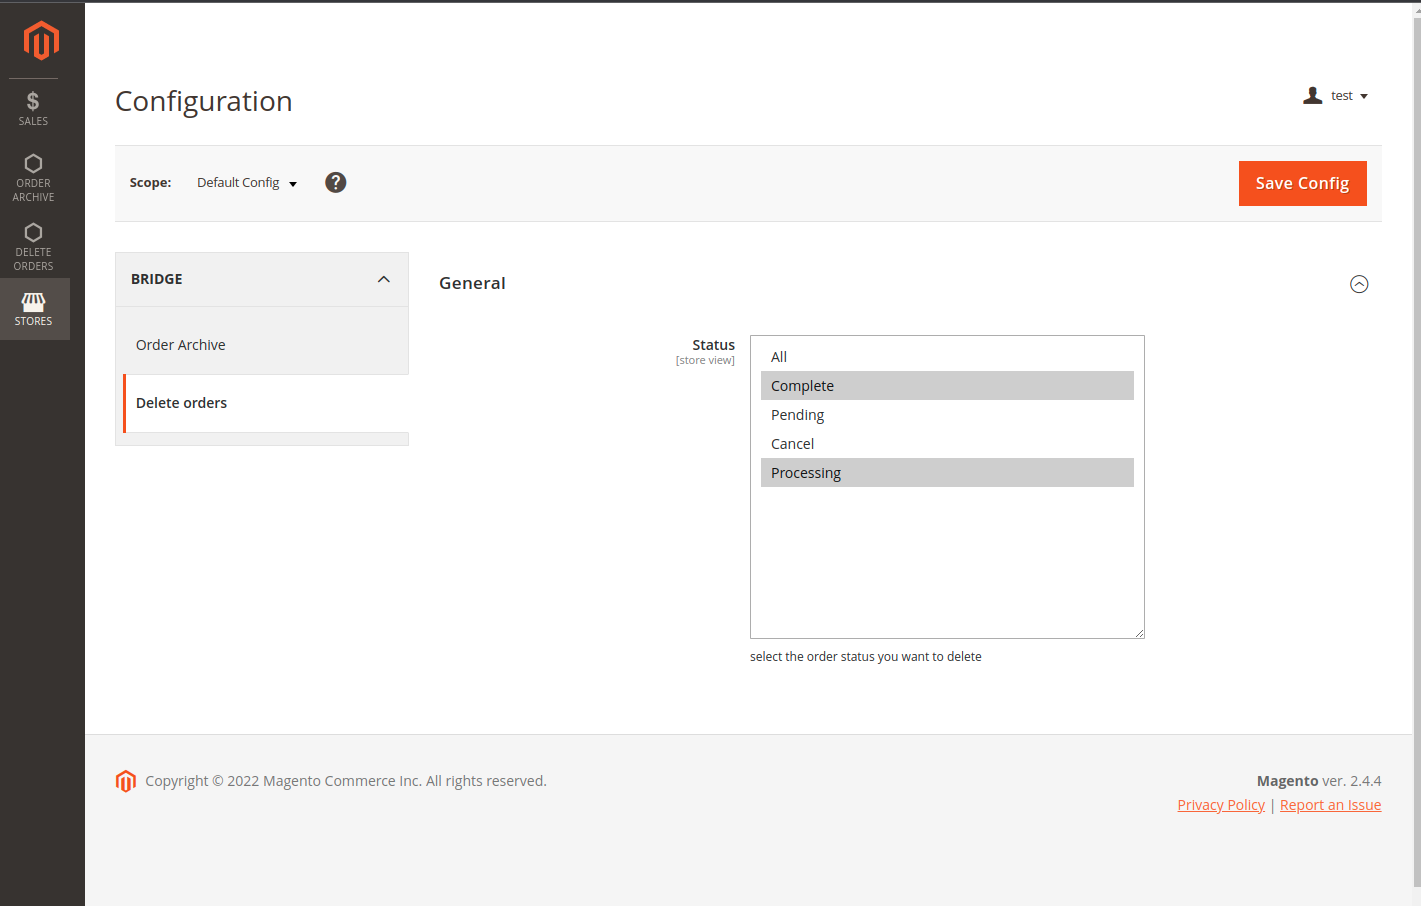Switch to the Delete orders tab

coord(182,403)
